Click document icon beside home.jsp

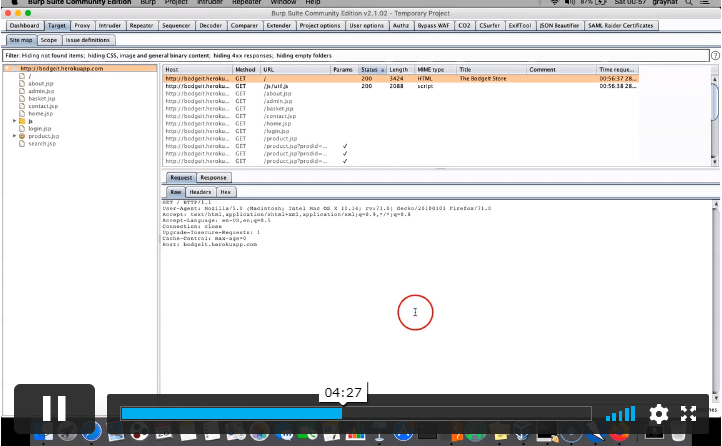[22, 113]
